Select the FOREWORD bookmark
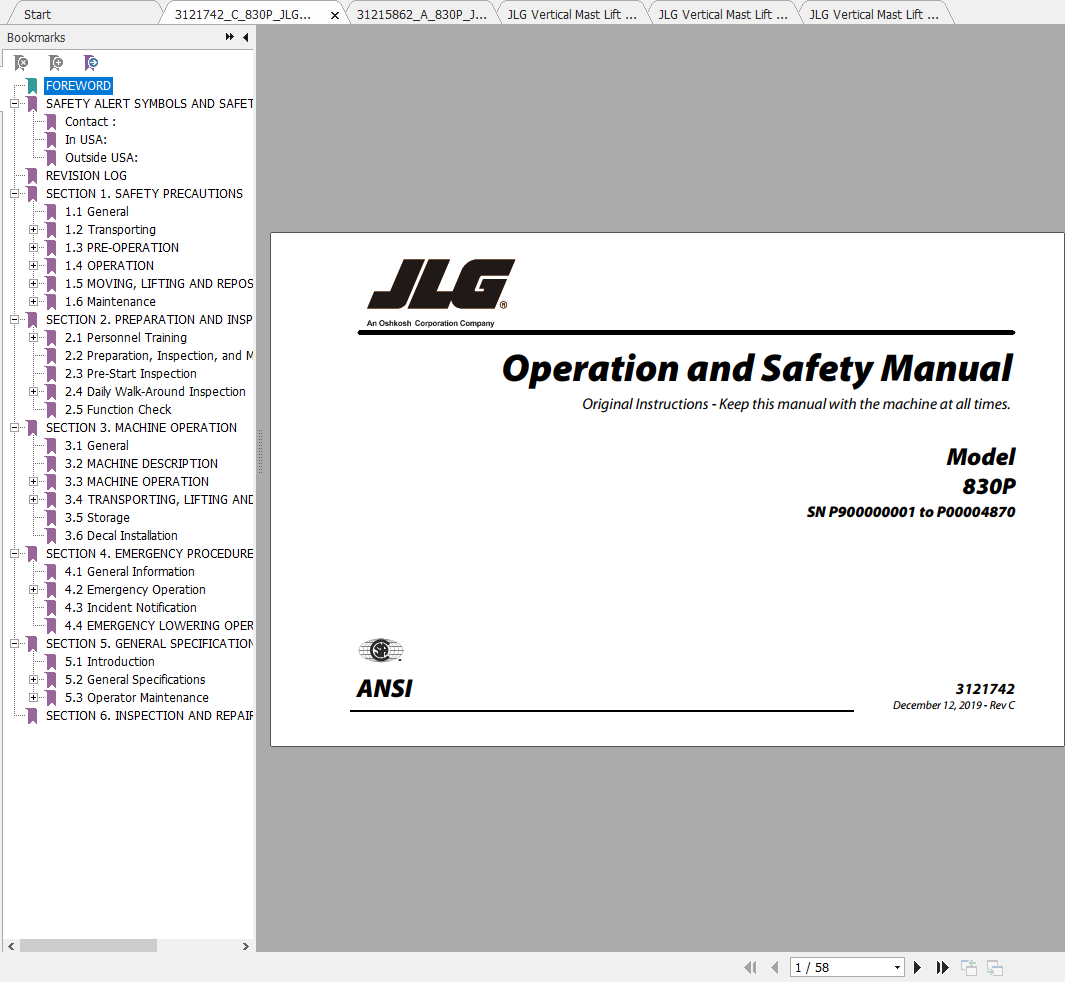Screen dimensions: 1065x982 click(78, 86)
